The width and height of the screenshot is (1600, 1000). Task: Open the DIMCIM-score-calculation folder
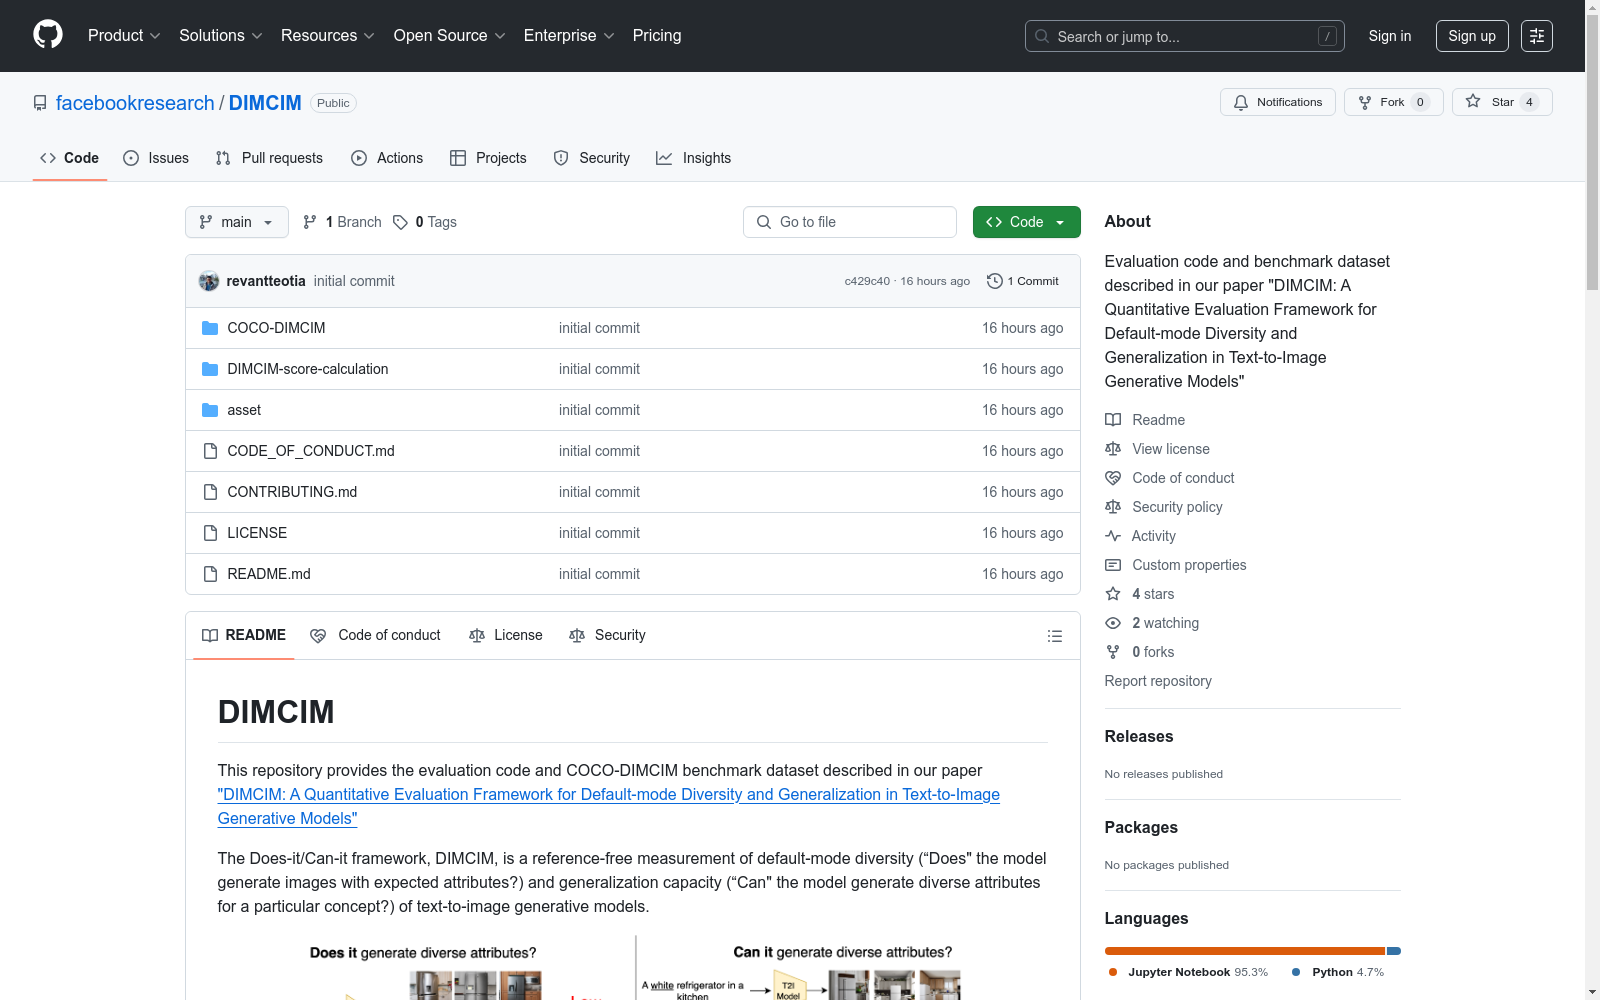[308, 369]
